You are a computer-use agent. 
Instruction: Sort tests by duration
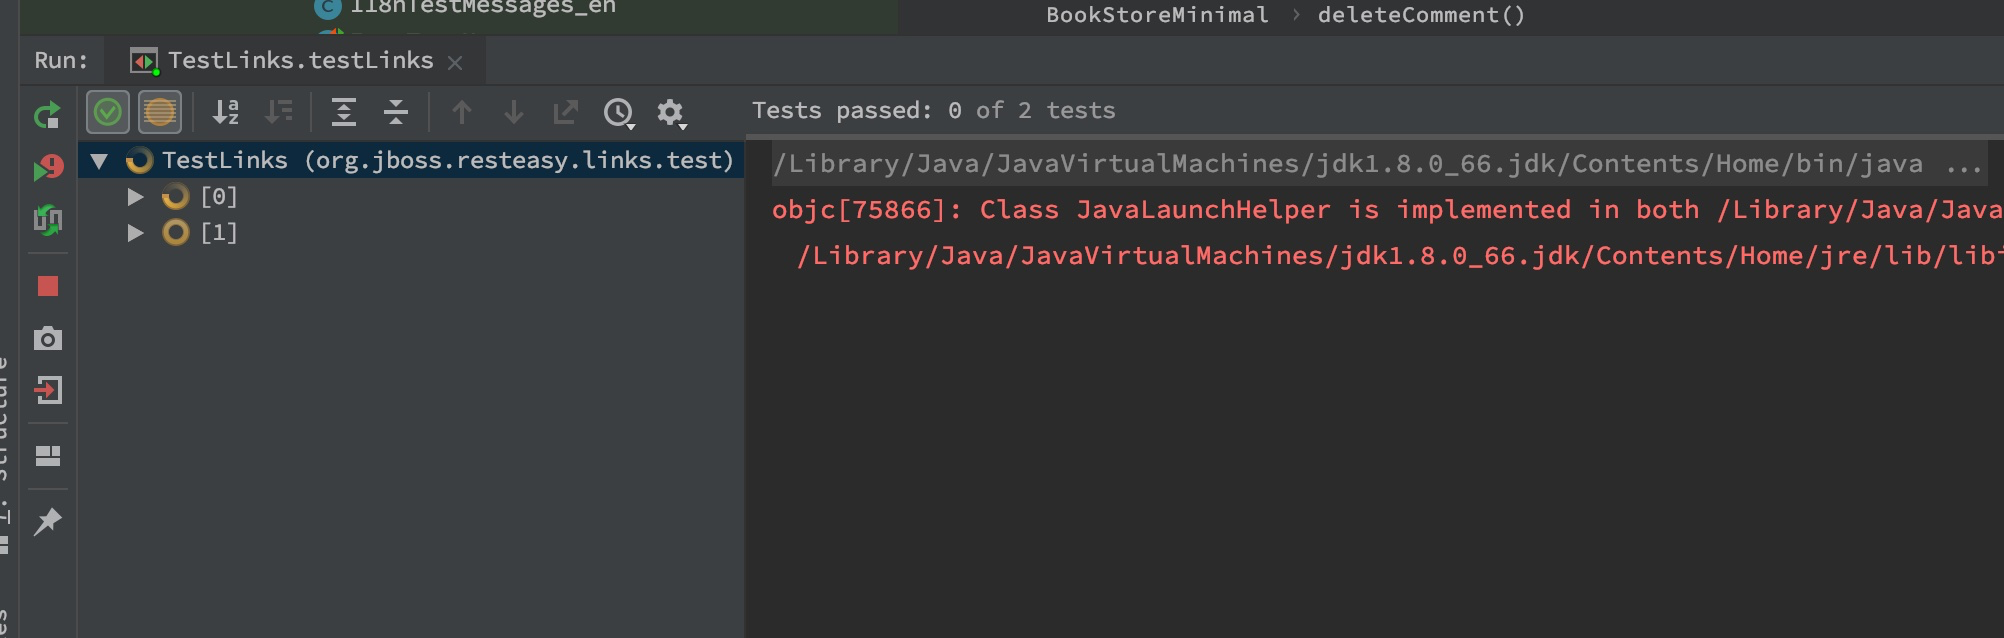278,112
